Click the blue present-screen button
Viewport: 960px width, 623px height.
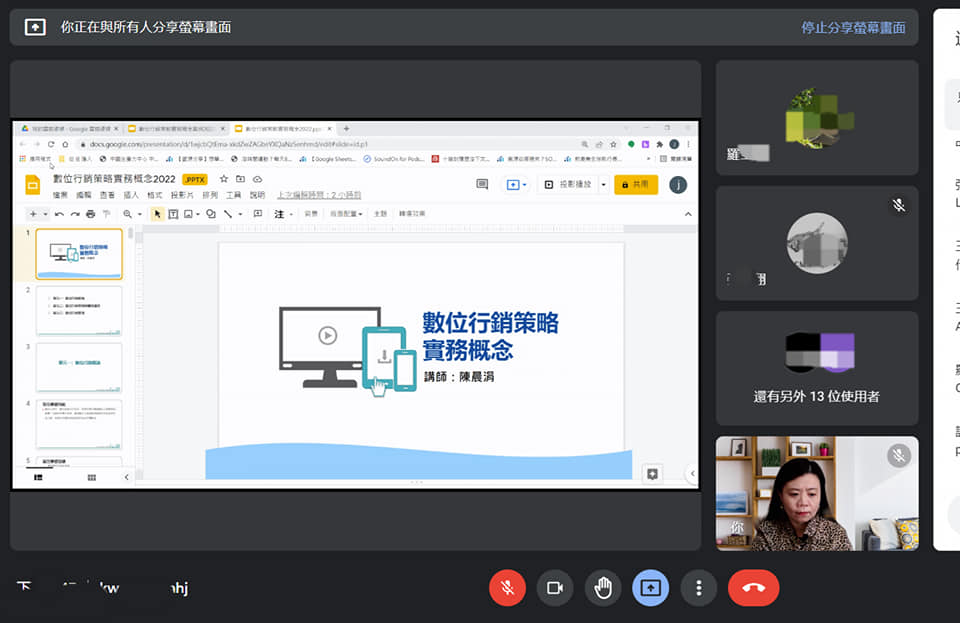pyautogui.click(x=651, y=588)
